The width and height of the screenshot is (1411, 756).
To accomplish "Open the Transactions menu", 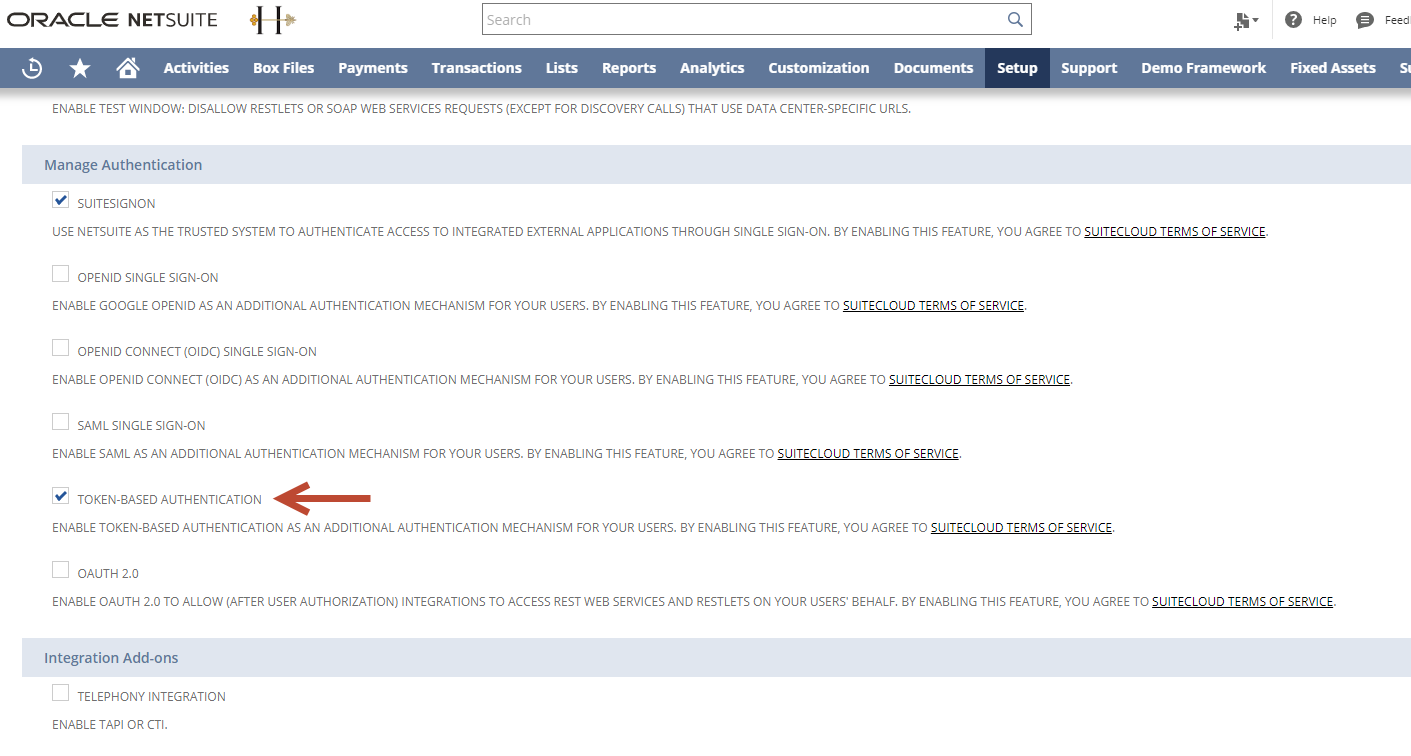I will tap(477, 68).
